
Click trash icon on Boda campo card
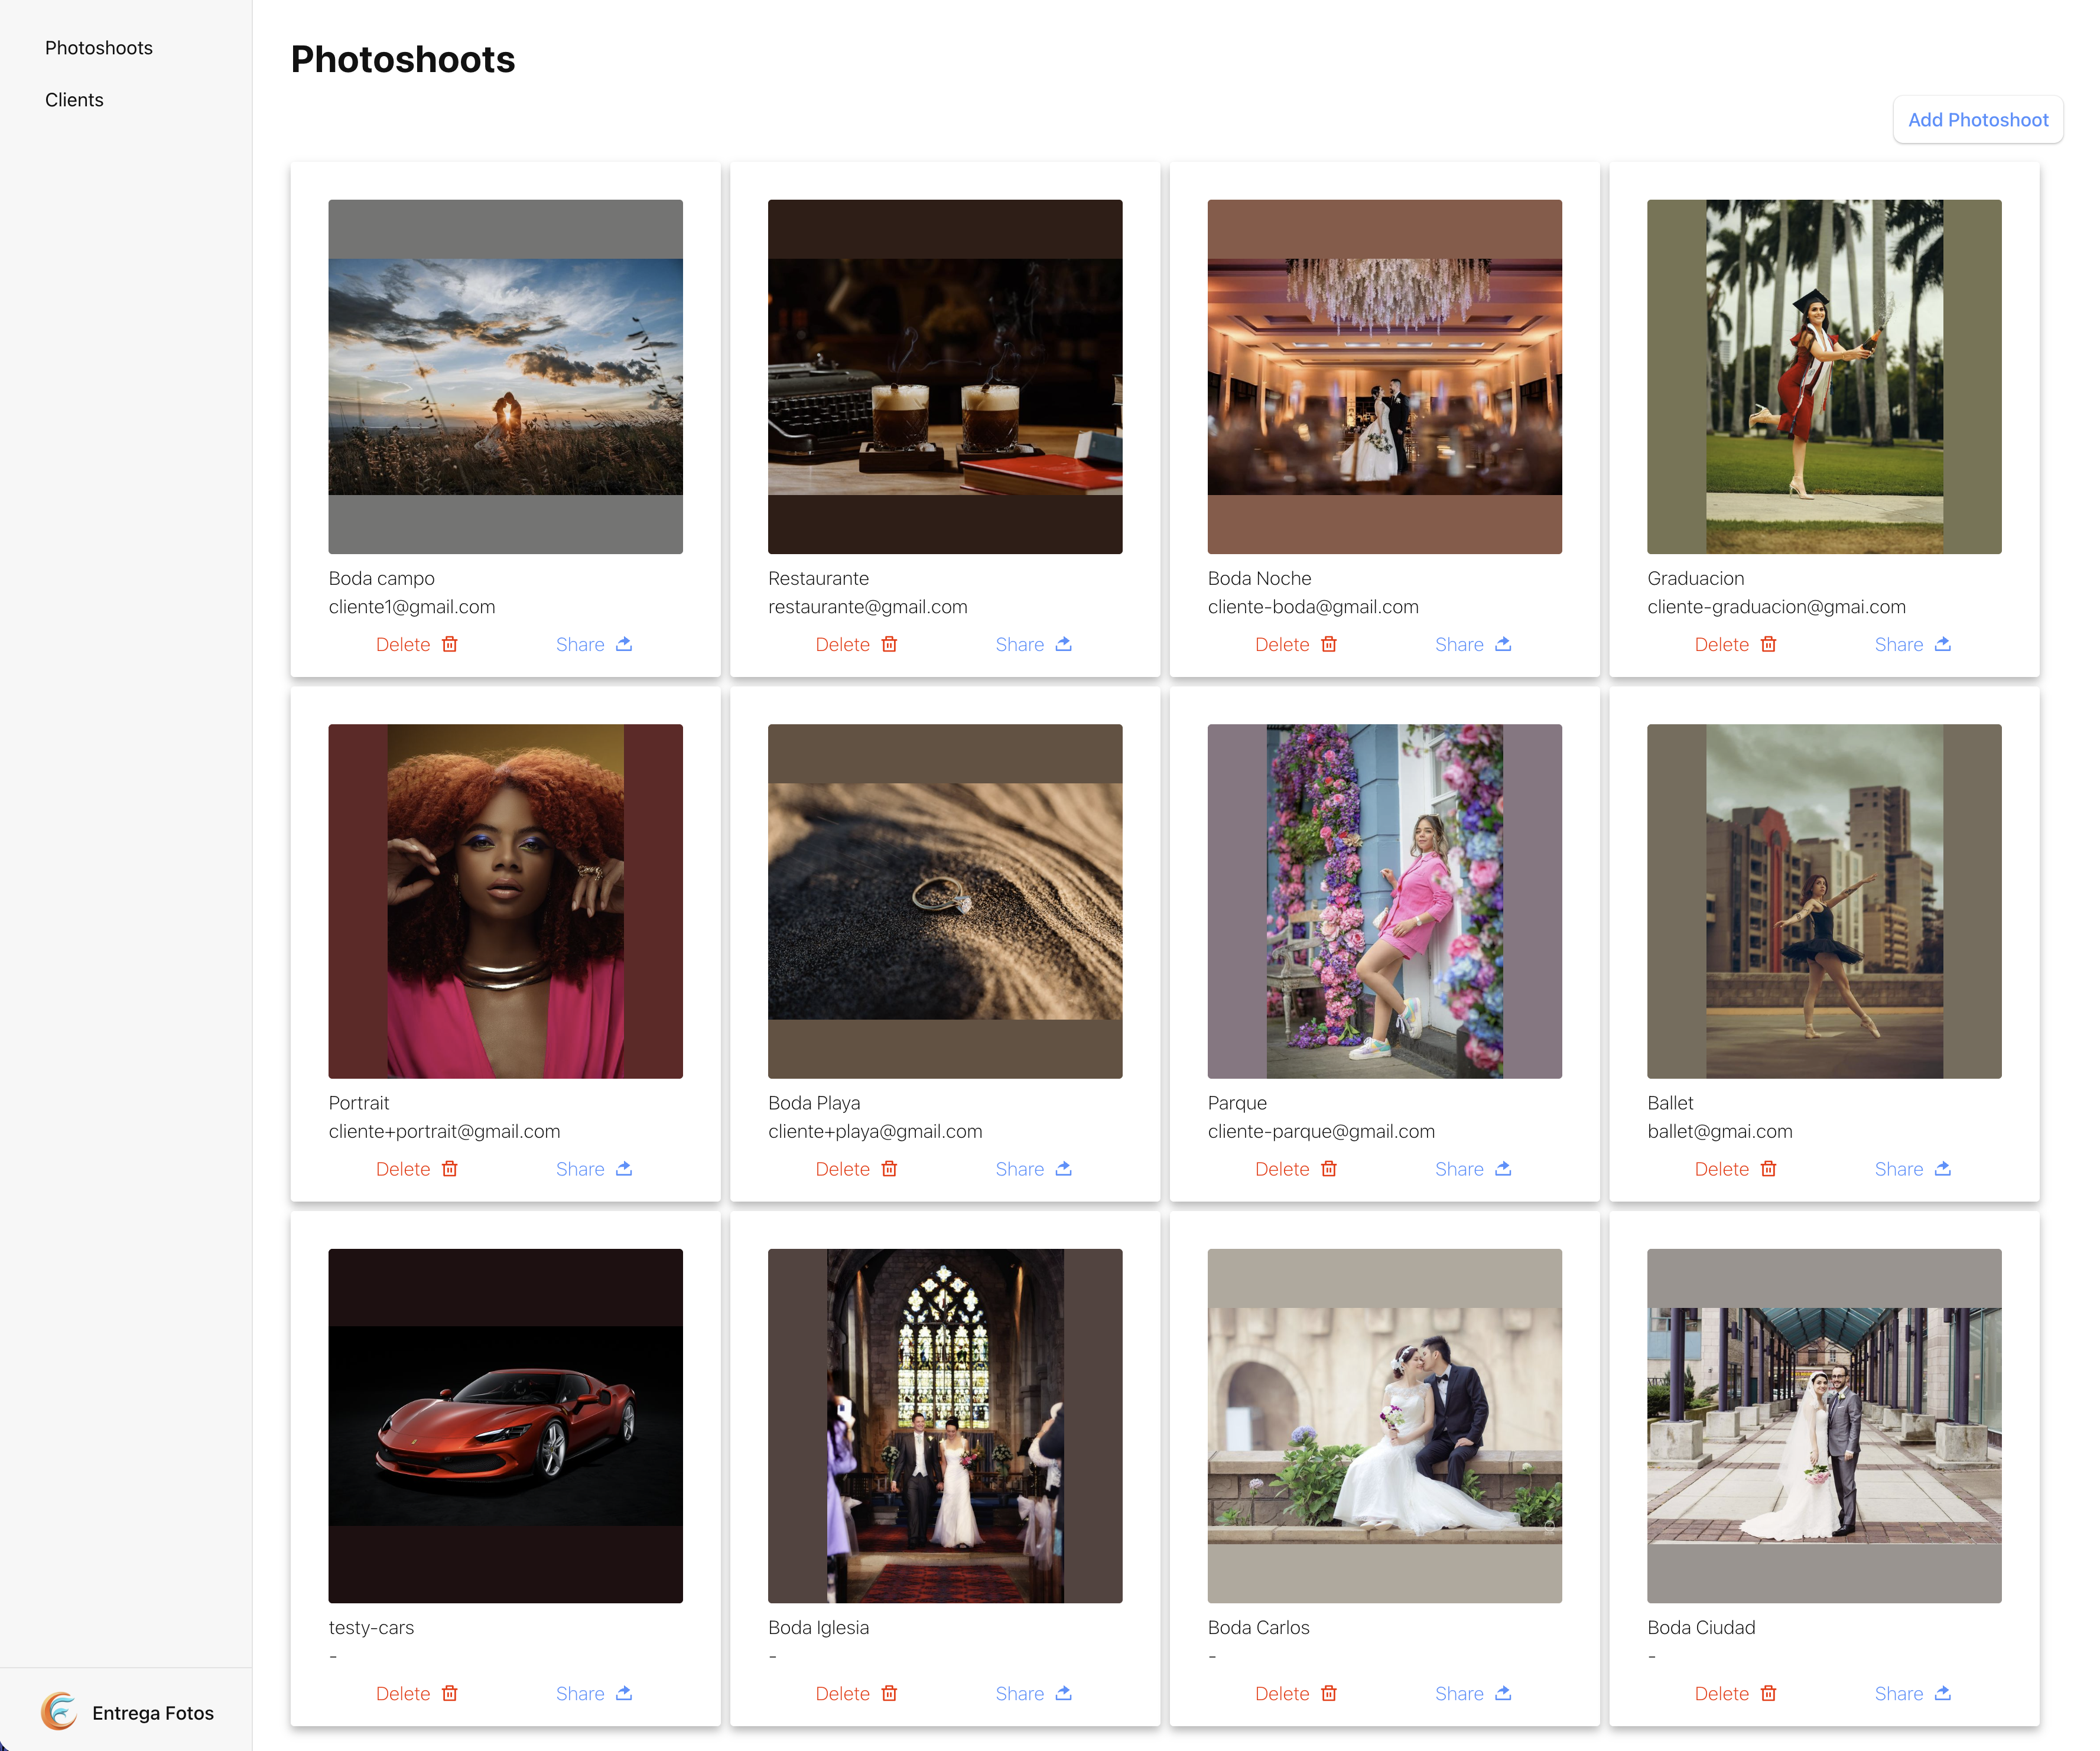[450, 644]
